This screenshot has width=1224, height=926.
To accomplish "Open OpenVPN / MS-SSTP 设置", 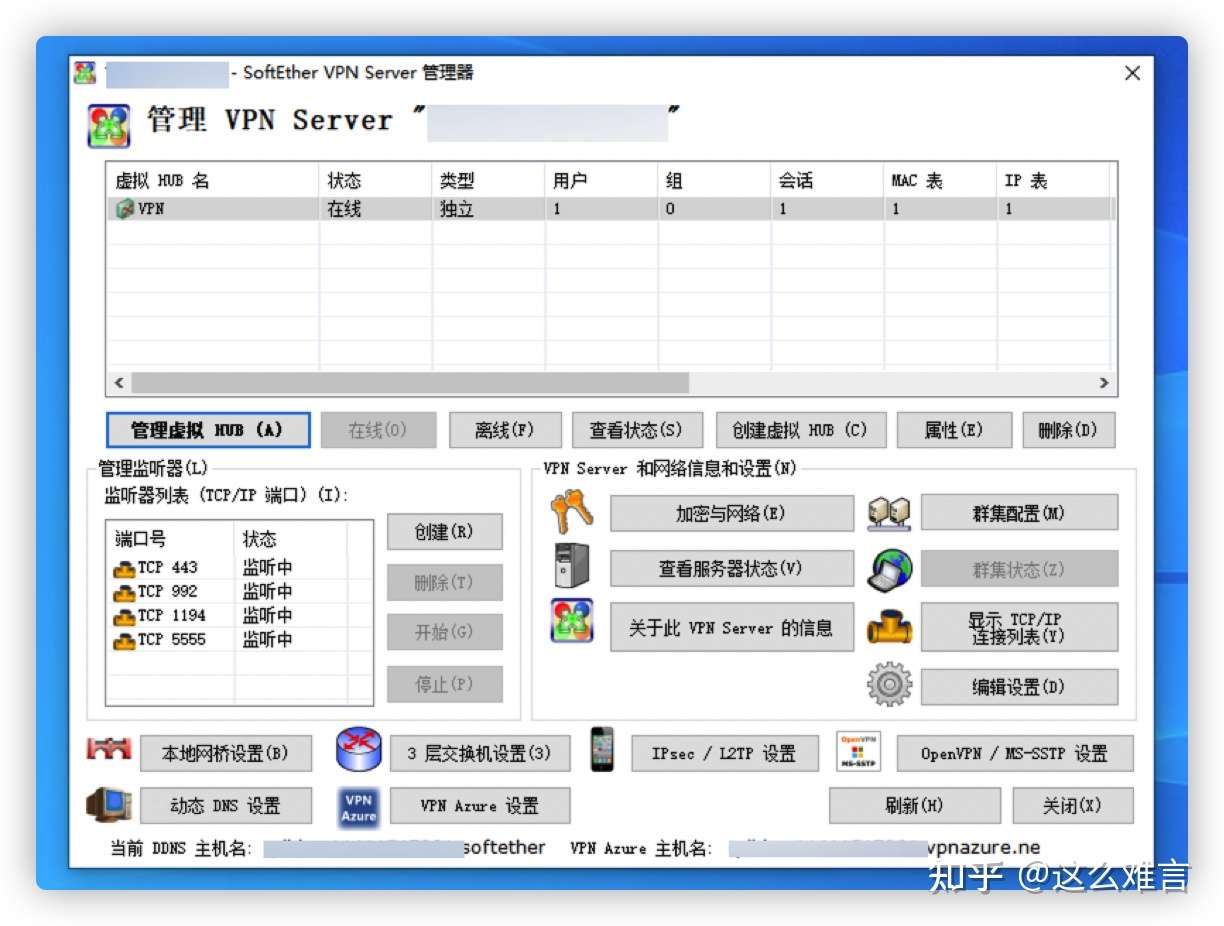I will 1015,754.
